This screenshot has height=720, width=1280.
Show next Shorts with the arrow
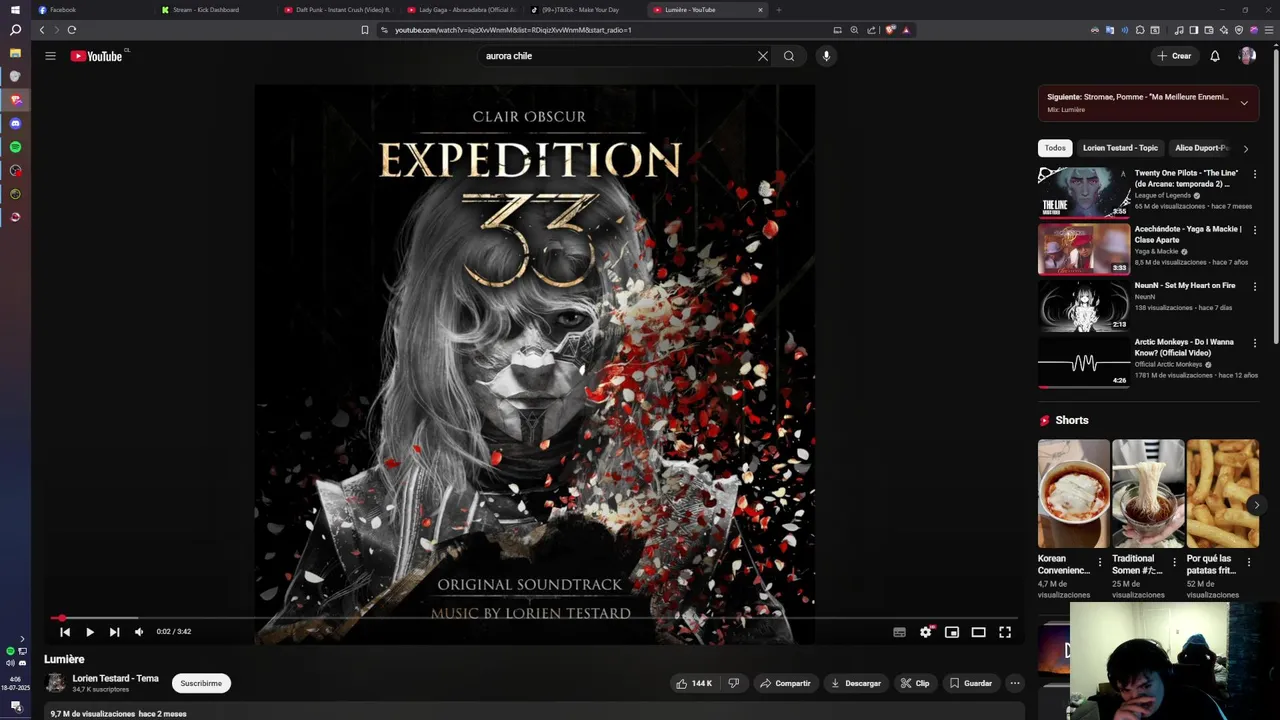[x=1256, y=505]
